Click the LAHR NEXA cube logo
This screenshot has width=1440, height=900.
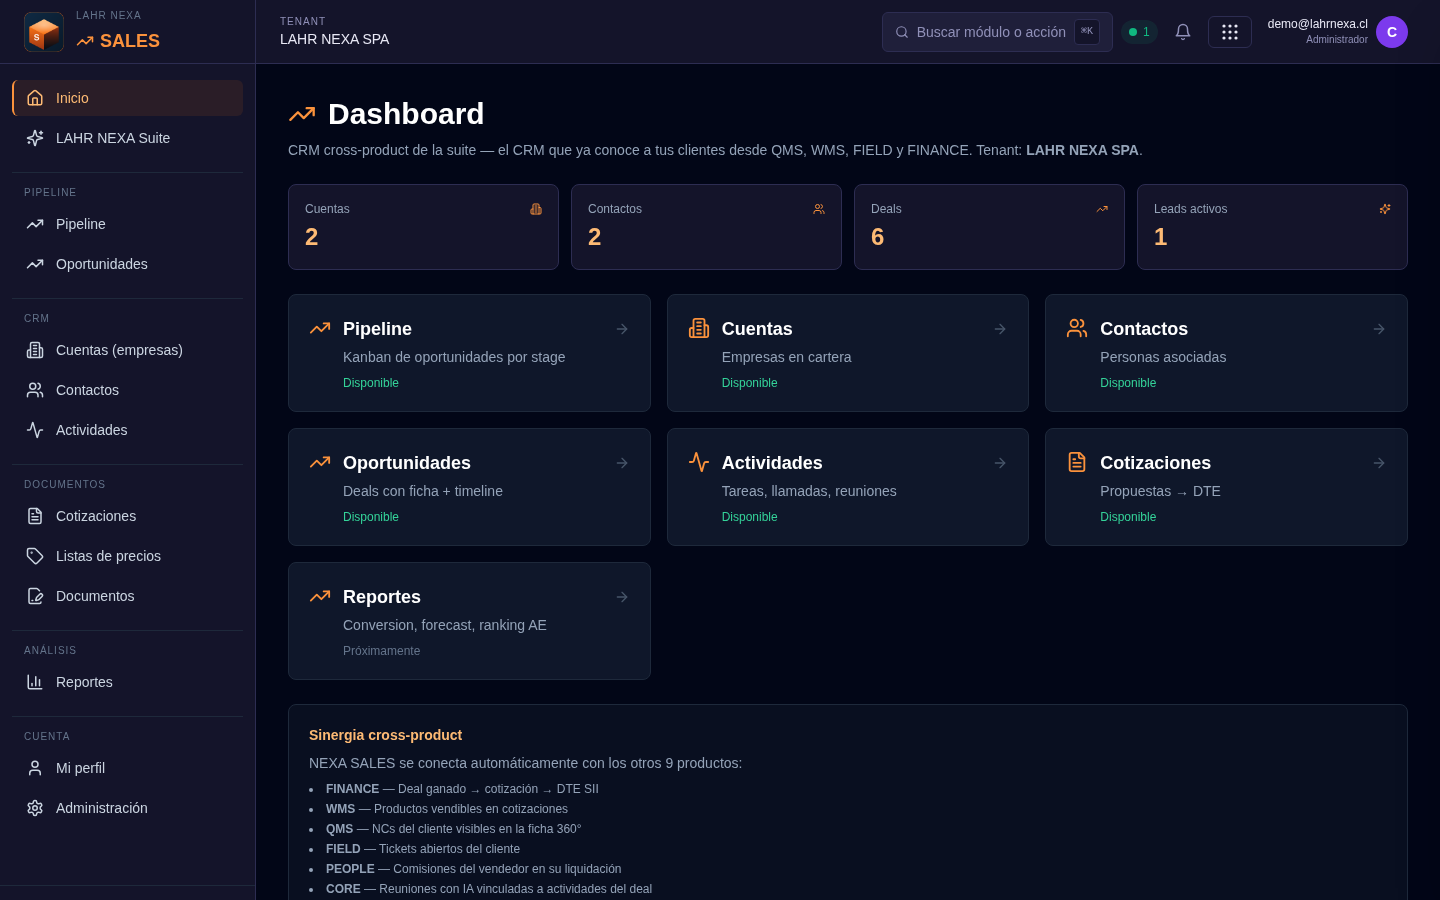coord(44,32)
